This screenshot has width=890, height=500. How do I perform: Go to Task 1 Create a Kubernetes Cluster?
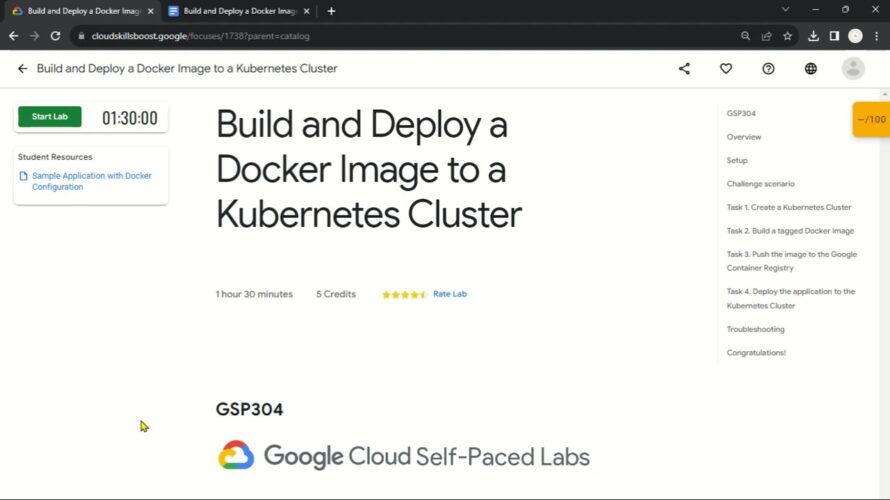pyautogui.click(x=789, y=207)
